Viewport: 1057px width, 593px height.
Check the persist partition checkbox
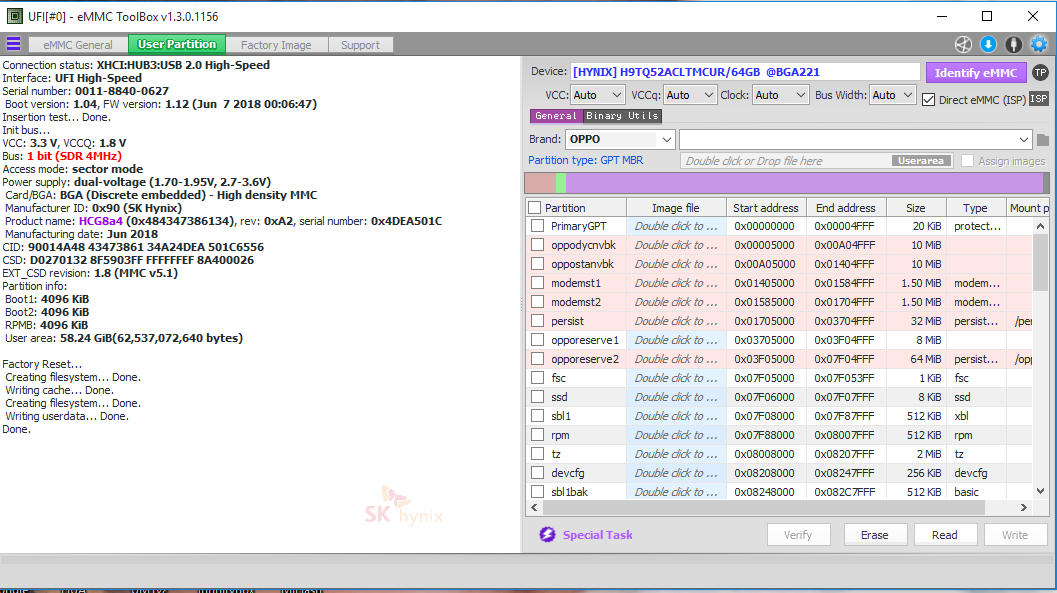[537, 321]
